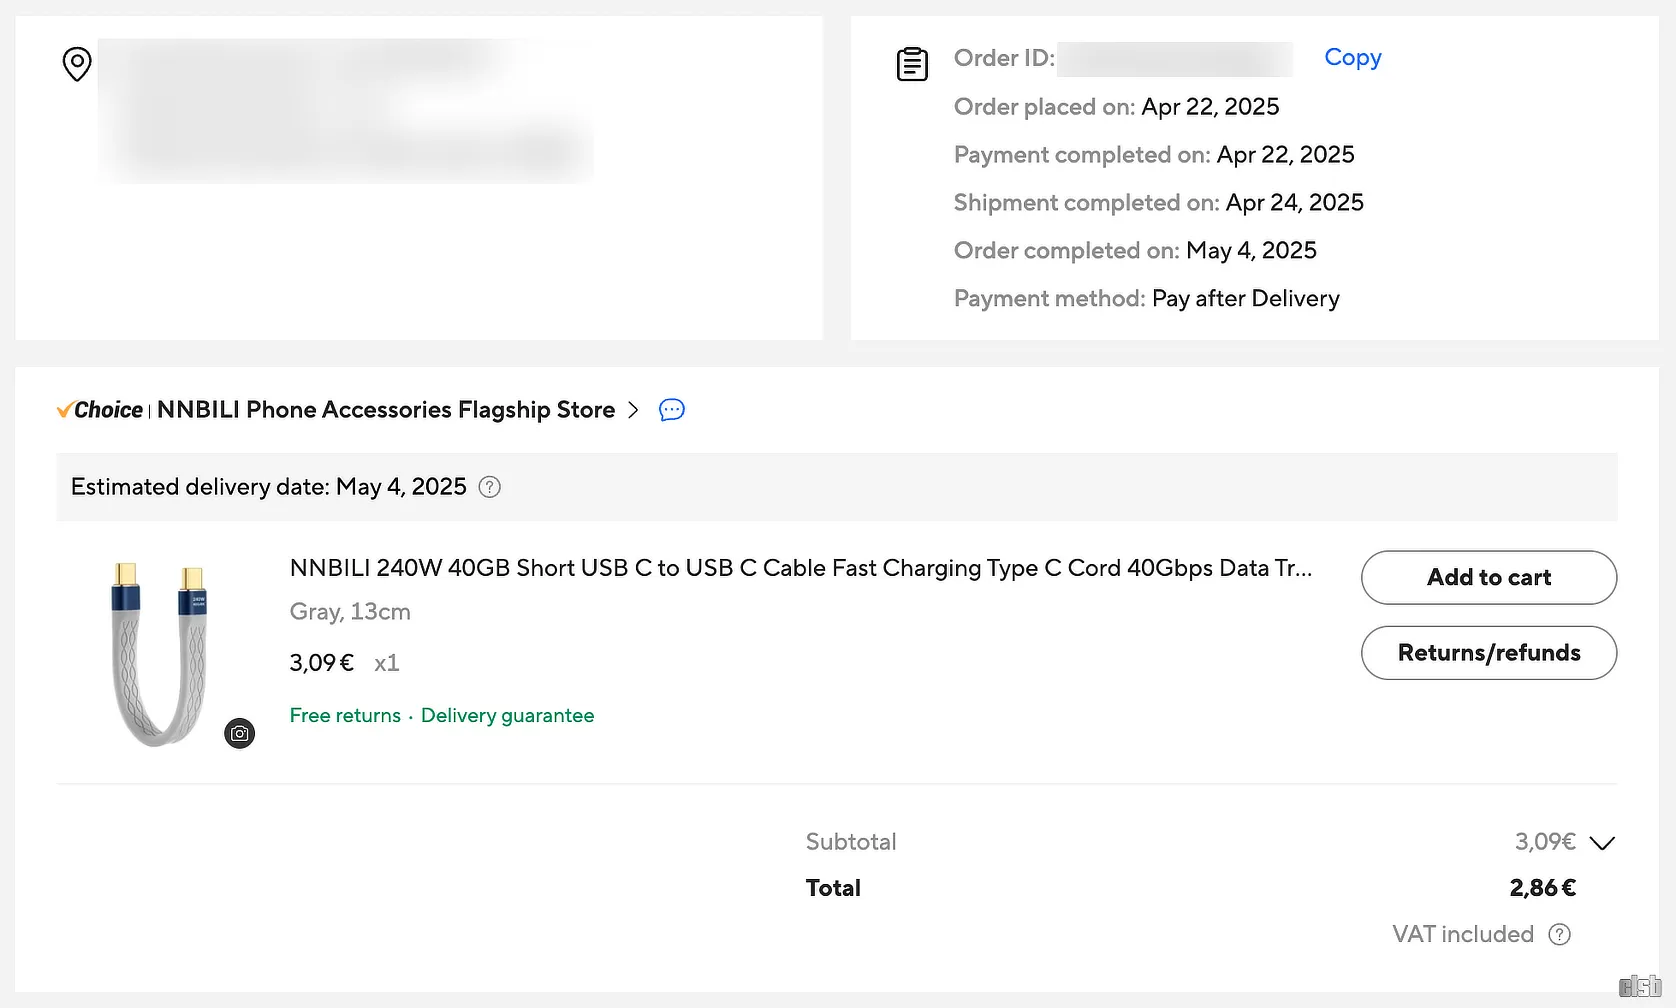The width and height of the screenshot is (1676, 1008).
Task: Click the order clipboard icon
Action: point(912,64)
